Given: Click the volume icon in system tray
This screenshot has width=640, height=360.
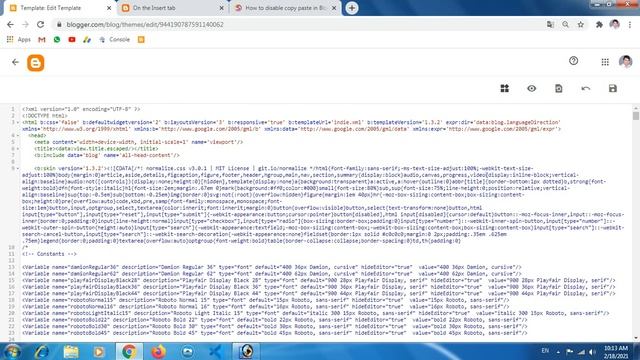Looking at the screenshot, I should point(593,352).
